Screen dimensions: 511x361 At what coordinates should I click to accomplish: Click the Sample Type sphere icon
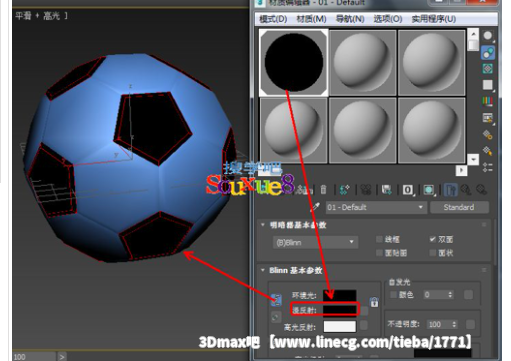click(488, 36)
